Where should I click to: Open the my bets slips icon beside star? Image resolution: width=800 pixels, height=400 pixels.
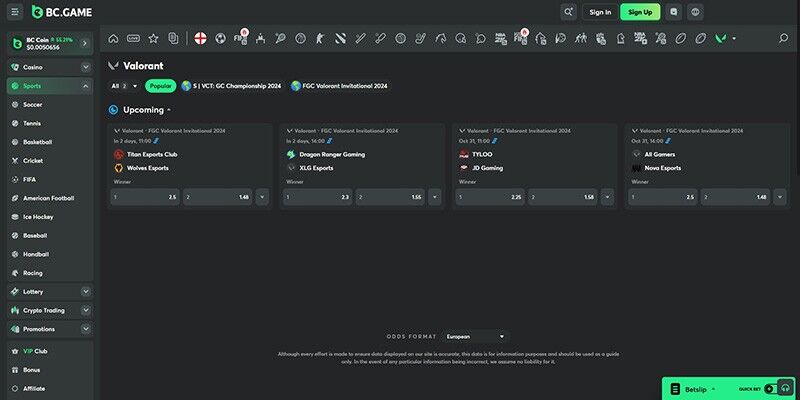click(x=173, y=38)
